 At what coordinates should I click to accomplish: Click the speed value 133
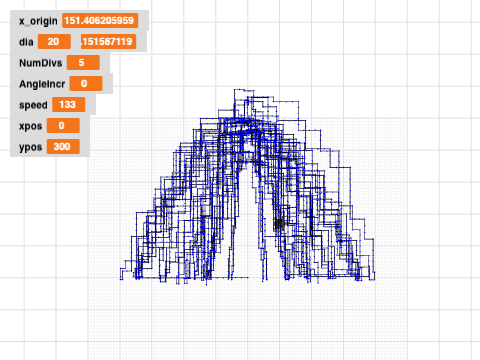[x=68, y=105]
